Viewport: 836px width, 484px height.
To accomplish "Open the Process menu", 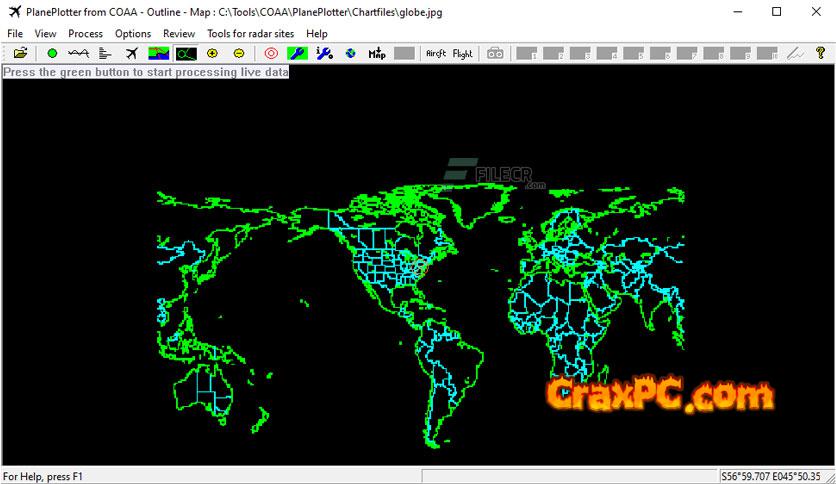I will [x=85, y=34].
